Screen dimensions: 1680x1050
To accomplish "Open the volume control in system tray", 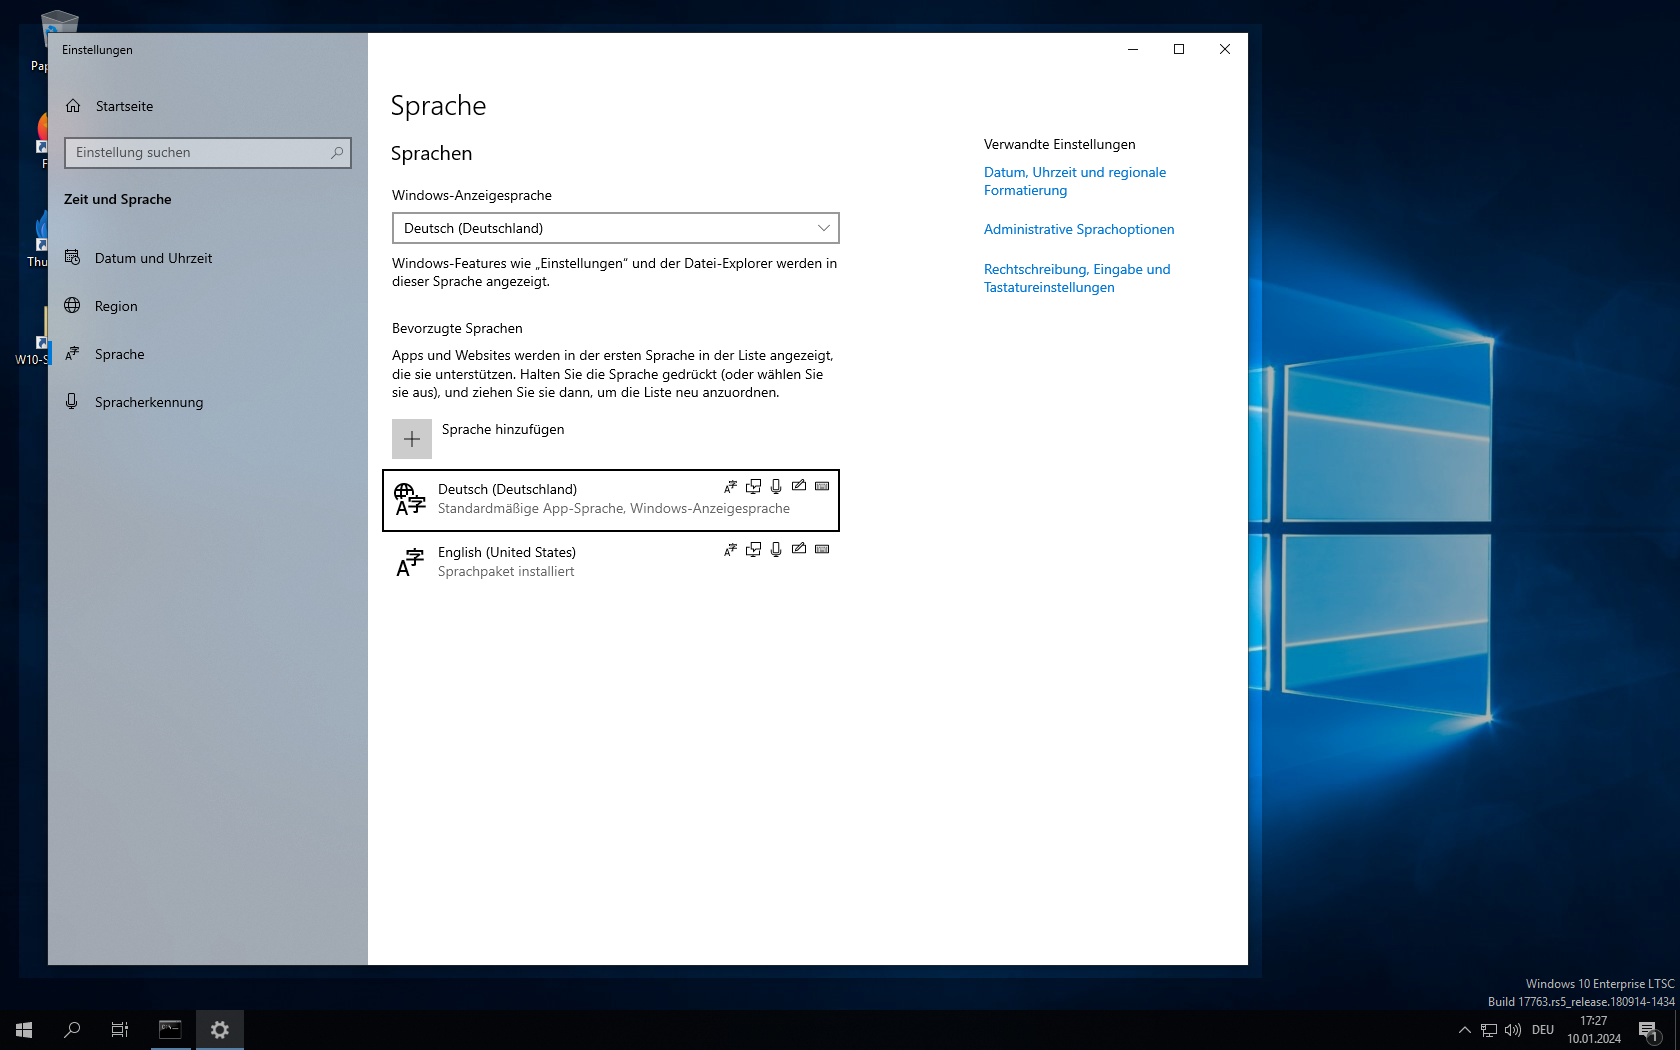I will [1513, 1030].
